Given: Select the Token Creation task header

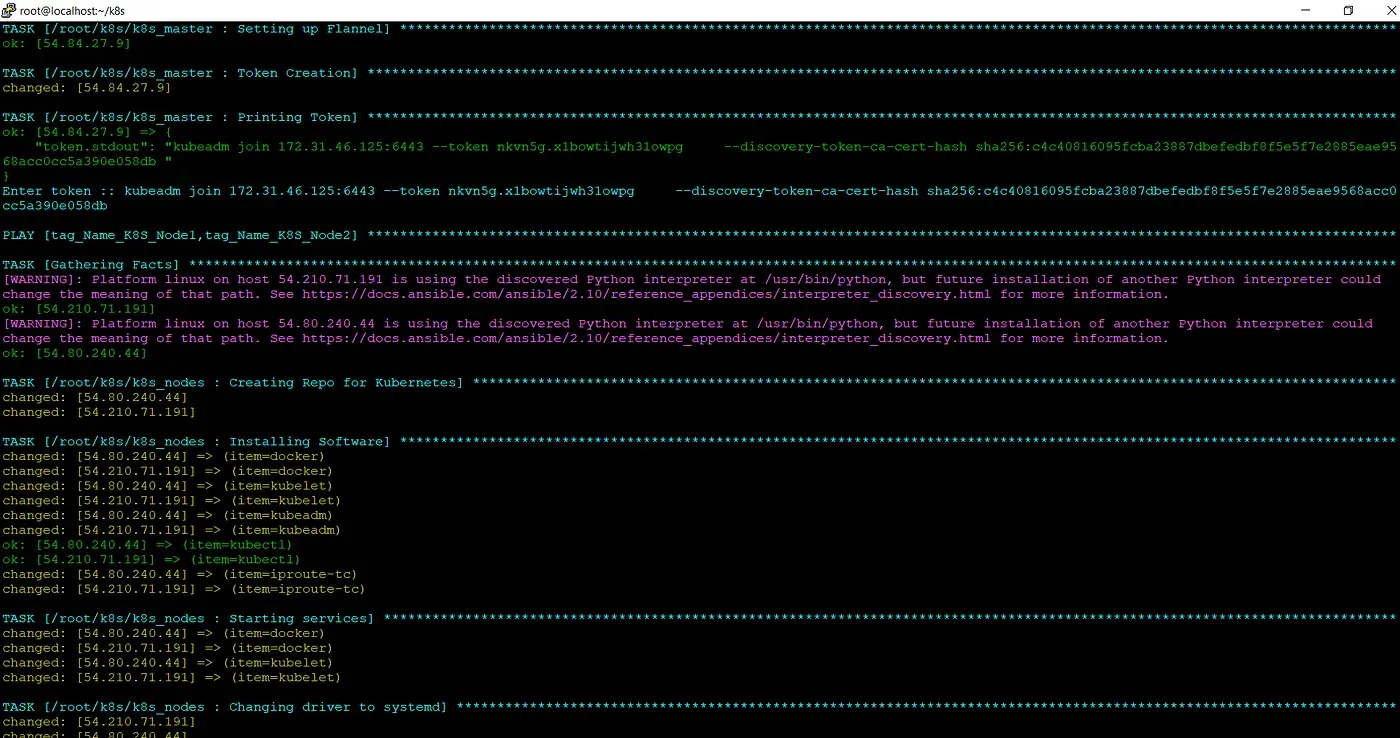Looking at the screenshot, I should (700, 73).
